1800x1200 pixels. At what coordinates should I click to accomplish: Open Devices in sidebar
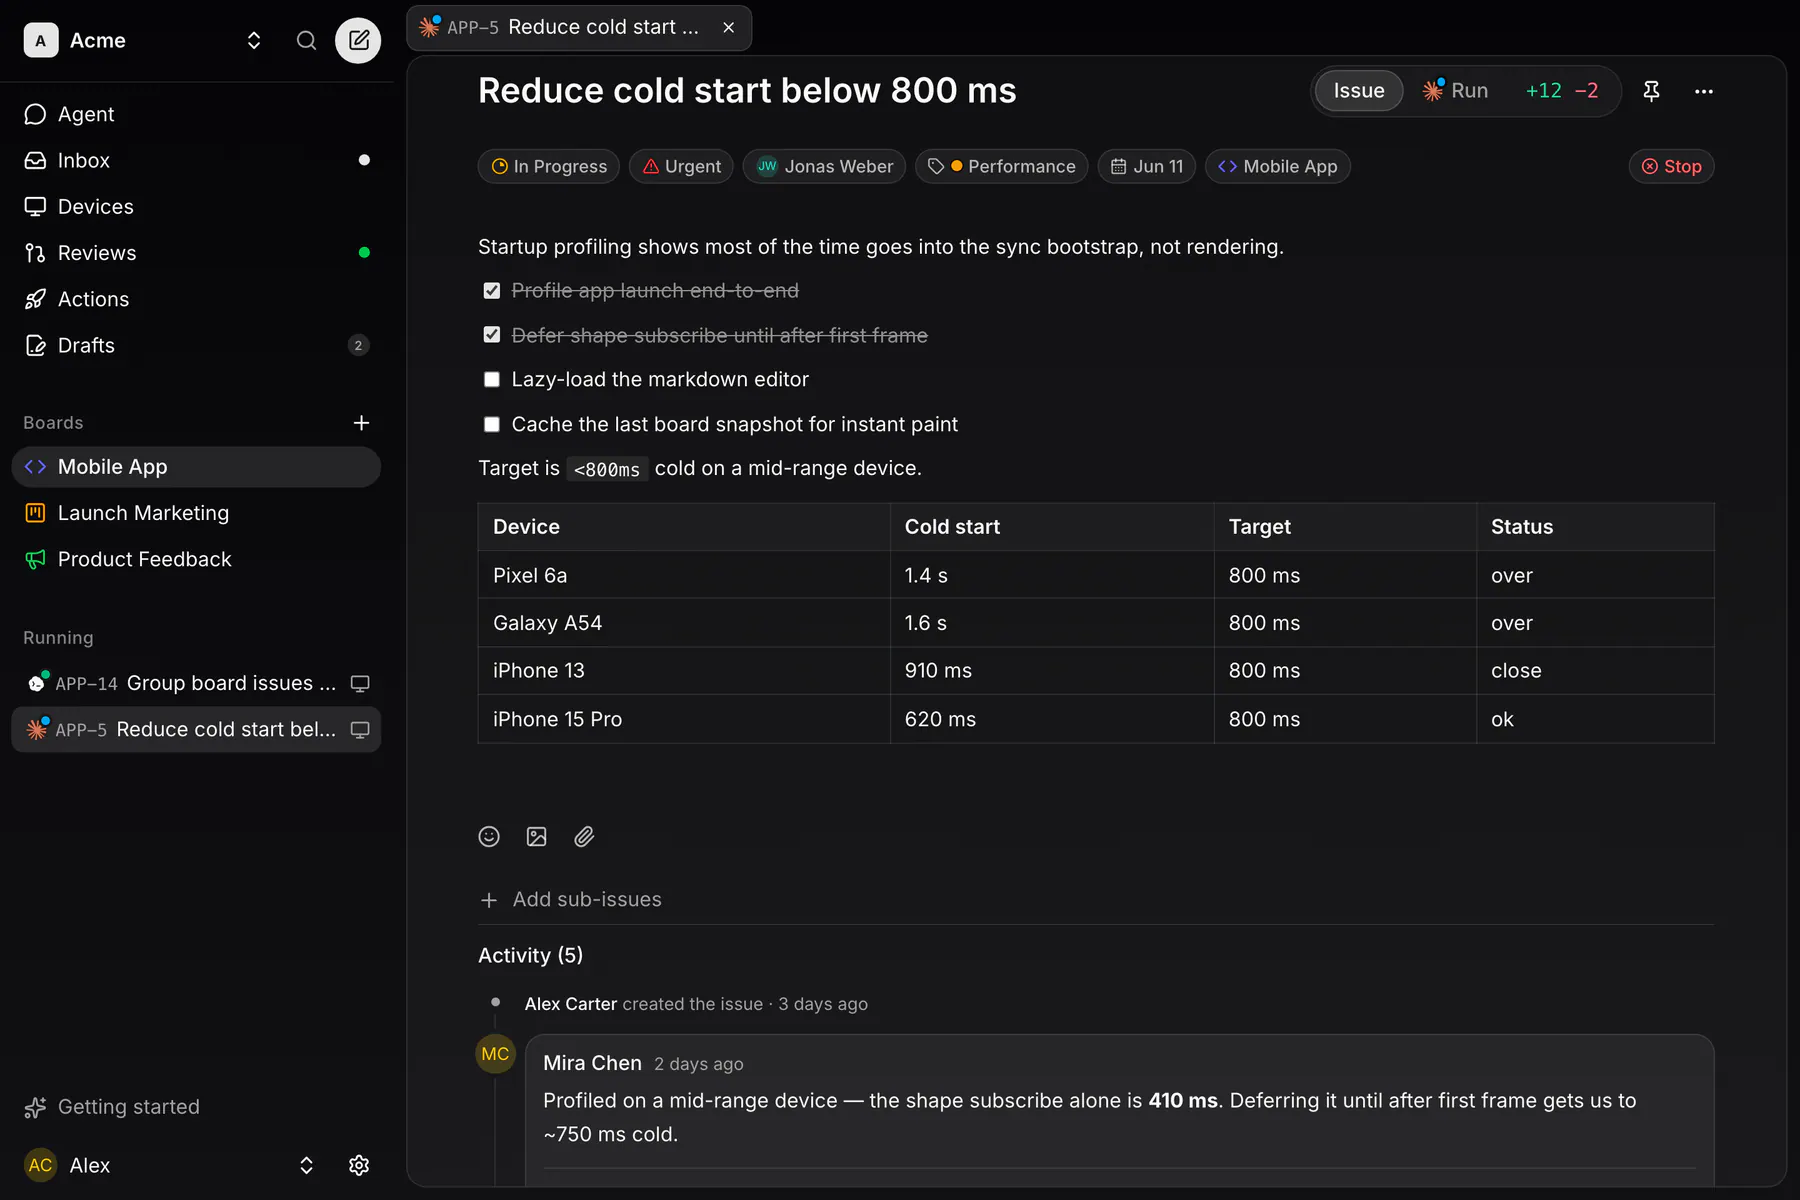tap(196, 207)
